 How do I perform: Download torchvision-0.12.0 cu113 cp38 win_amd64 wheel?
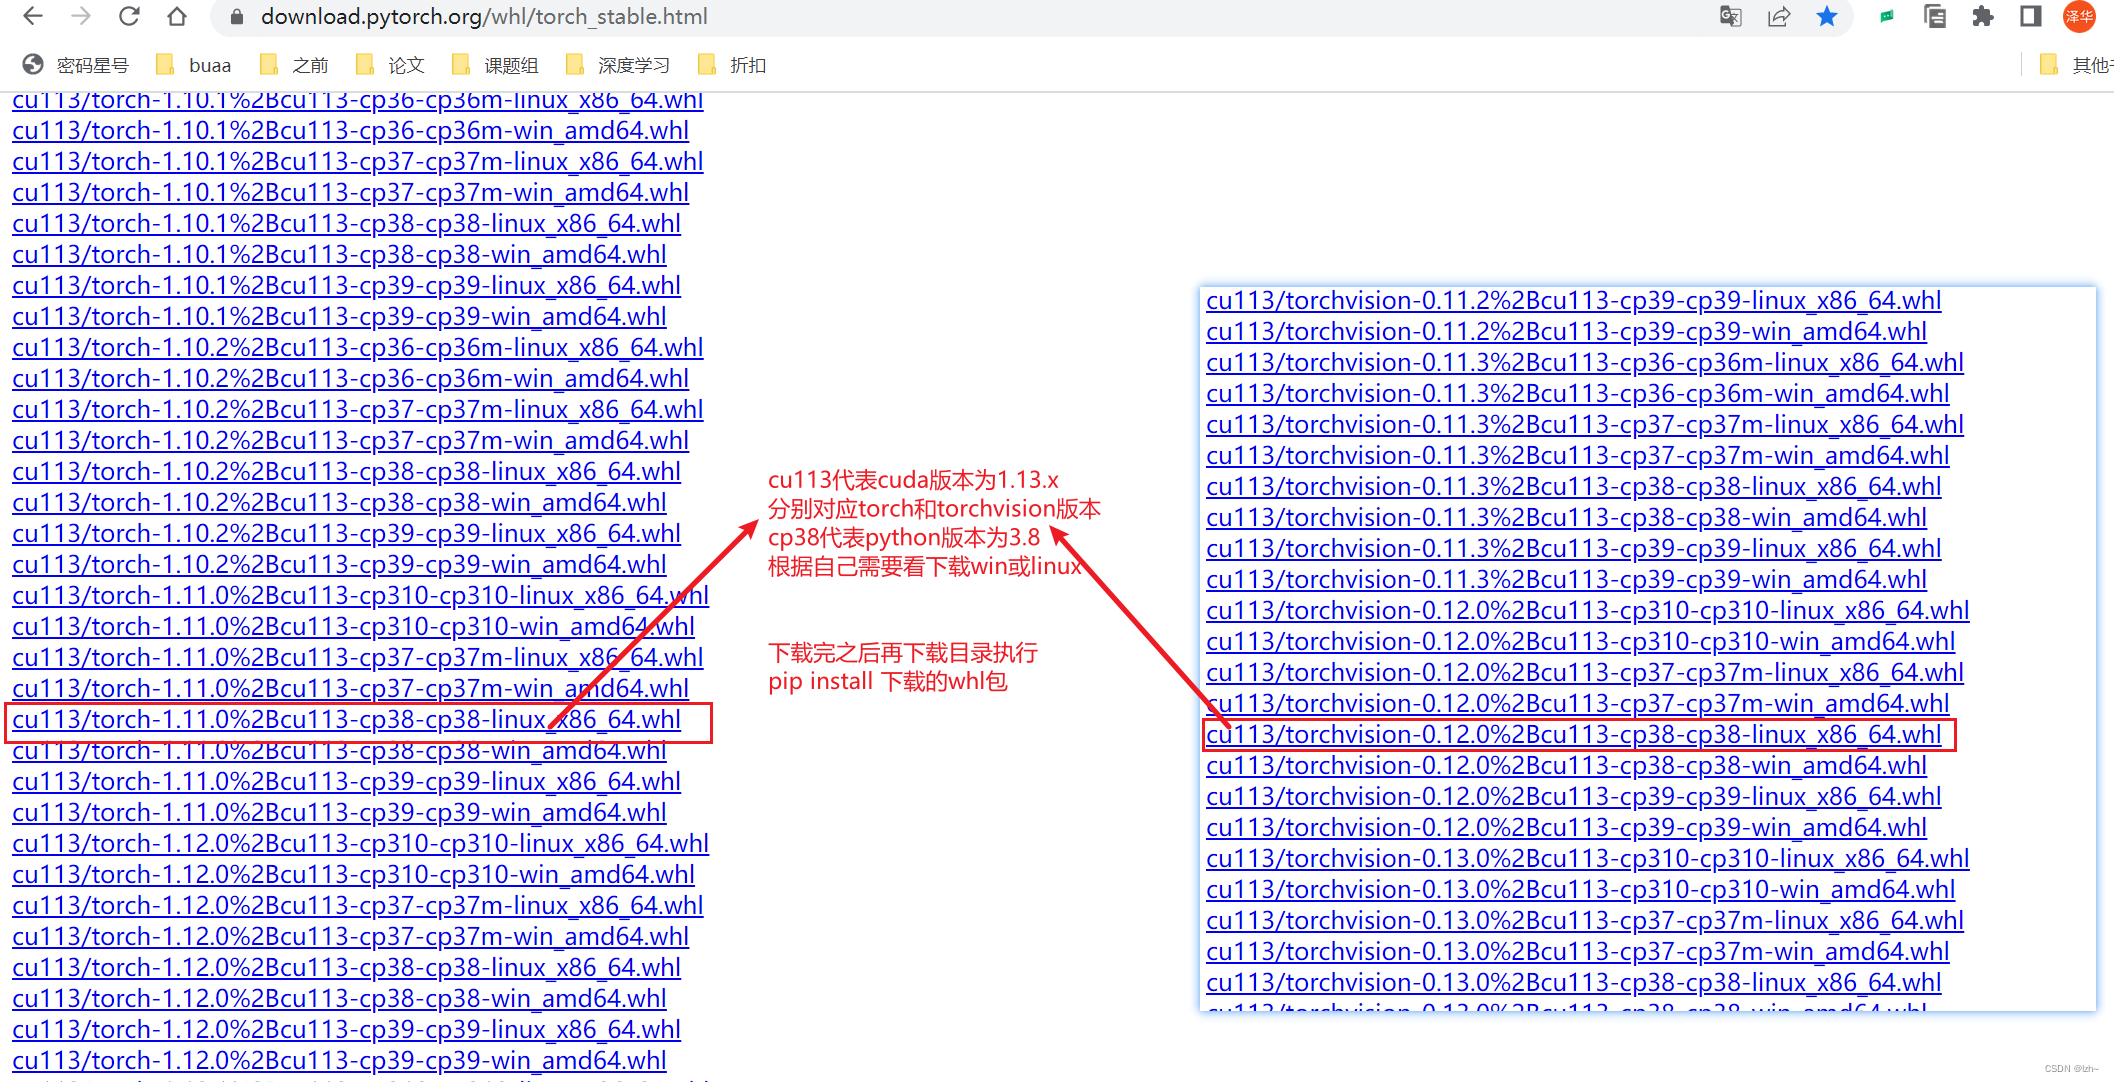[x=1566, y=766]
